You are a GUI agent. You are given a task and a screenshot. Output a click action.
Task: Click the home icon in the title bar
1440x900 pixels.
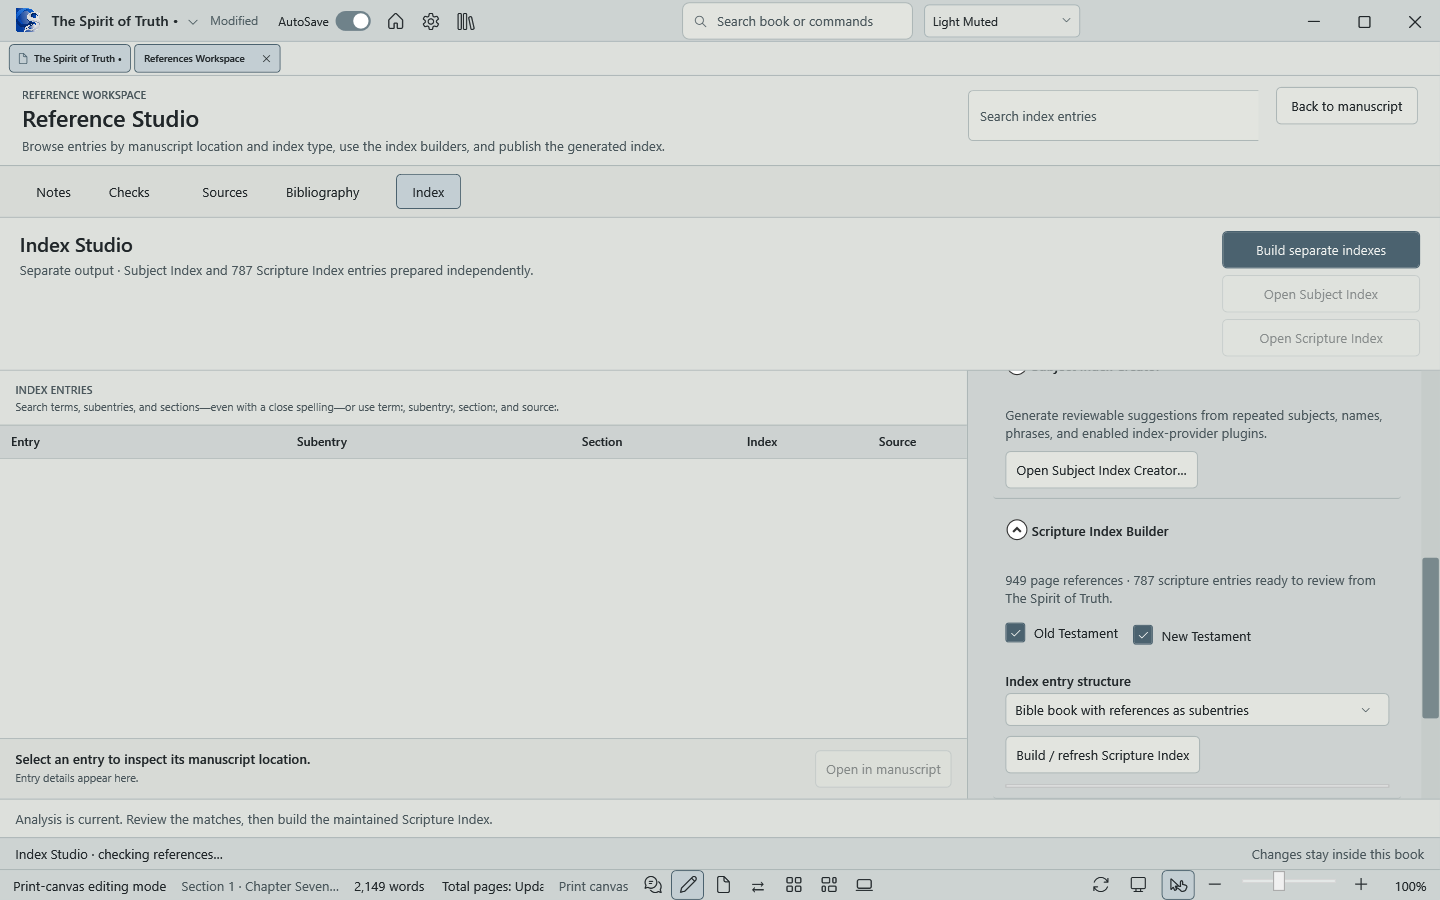[x=396, y=21]
